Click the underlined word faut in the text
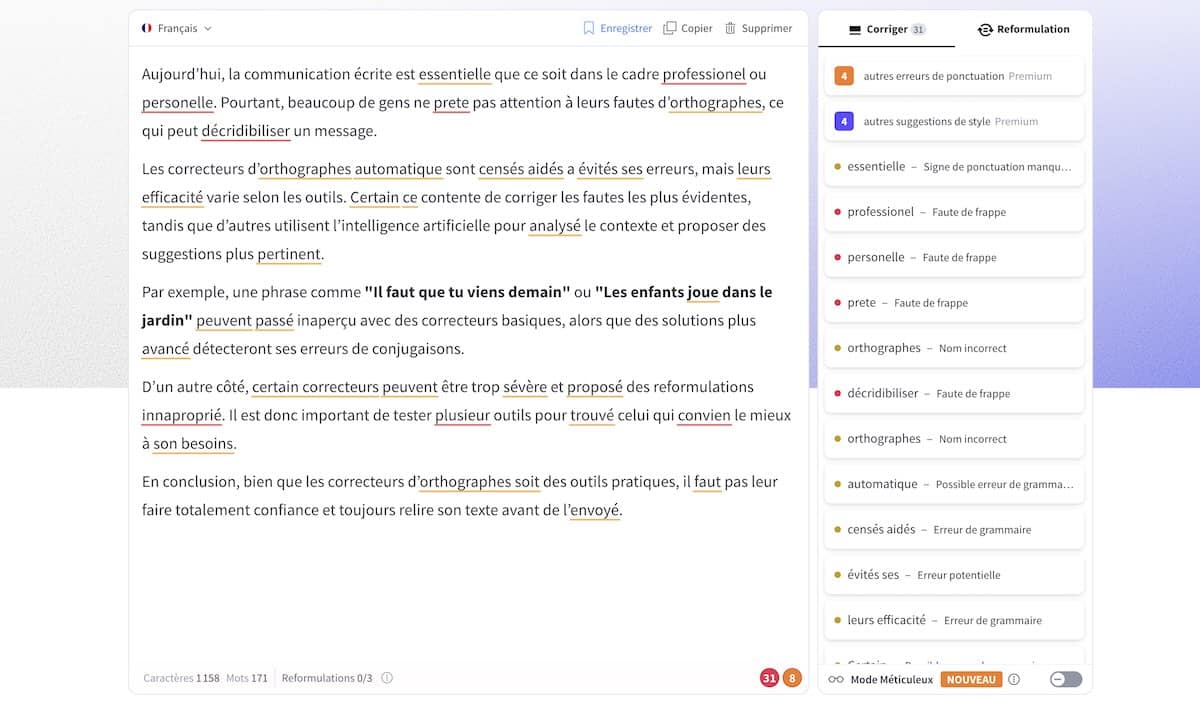This screenshot has width=1200, height=702. pyautogui.click(x=707, y=482)
